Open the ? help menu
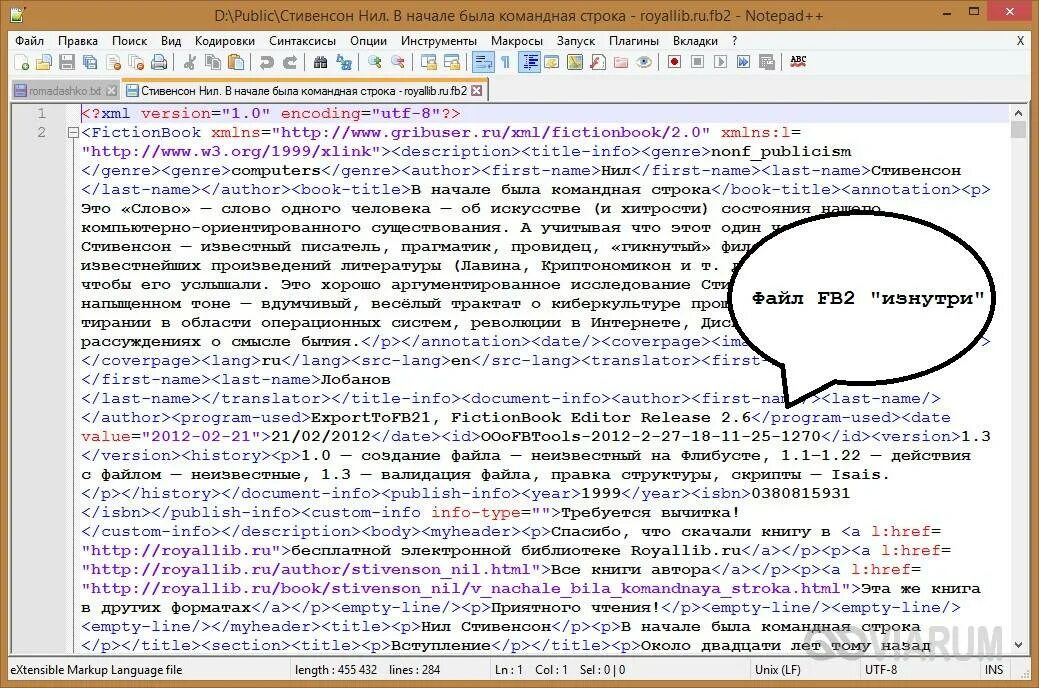 pos(734,41)
